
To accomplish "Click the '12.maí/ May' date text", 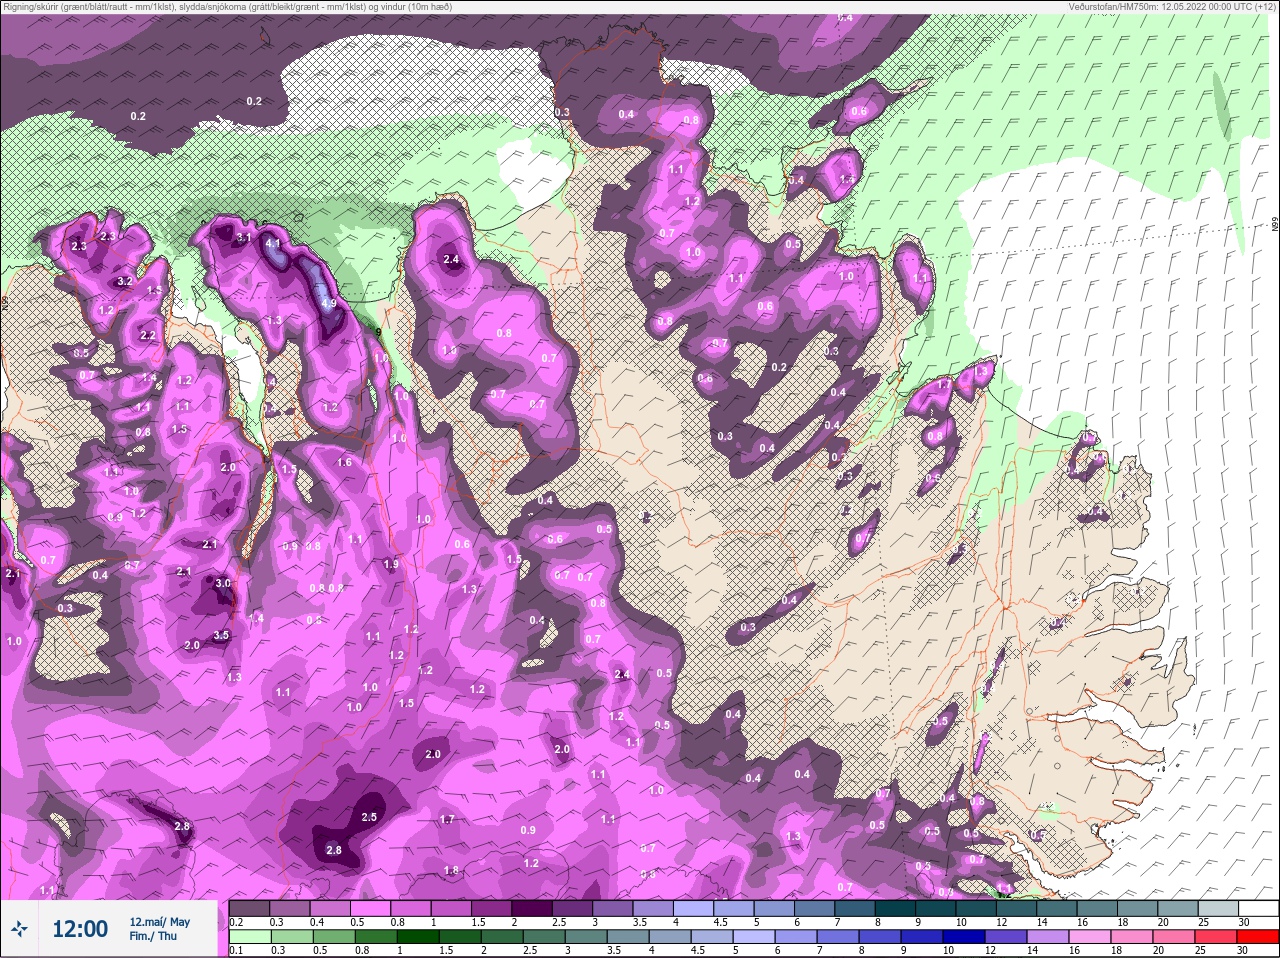I will point(159,922).
